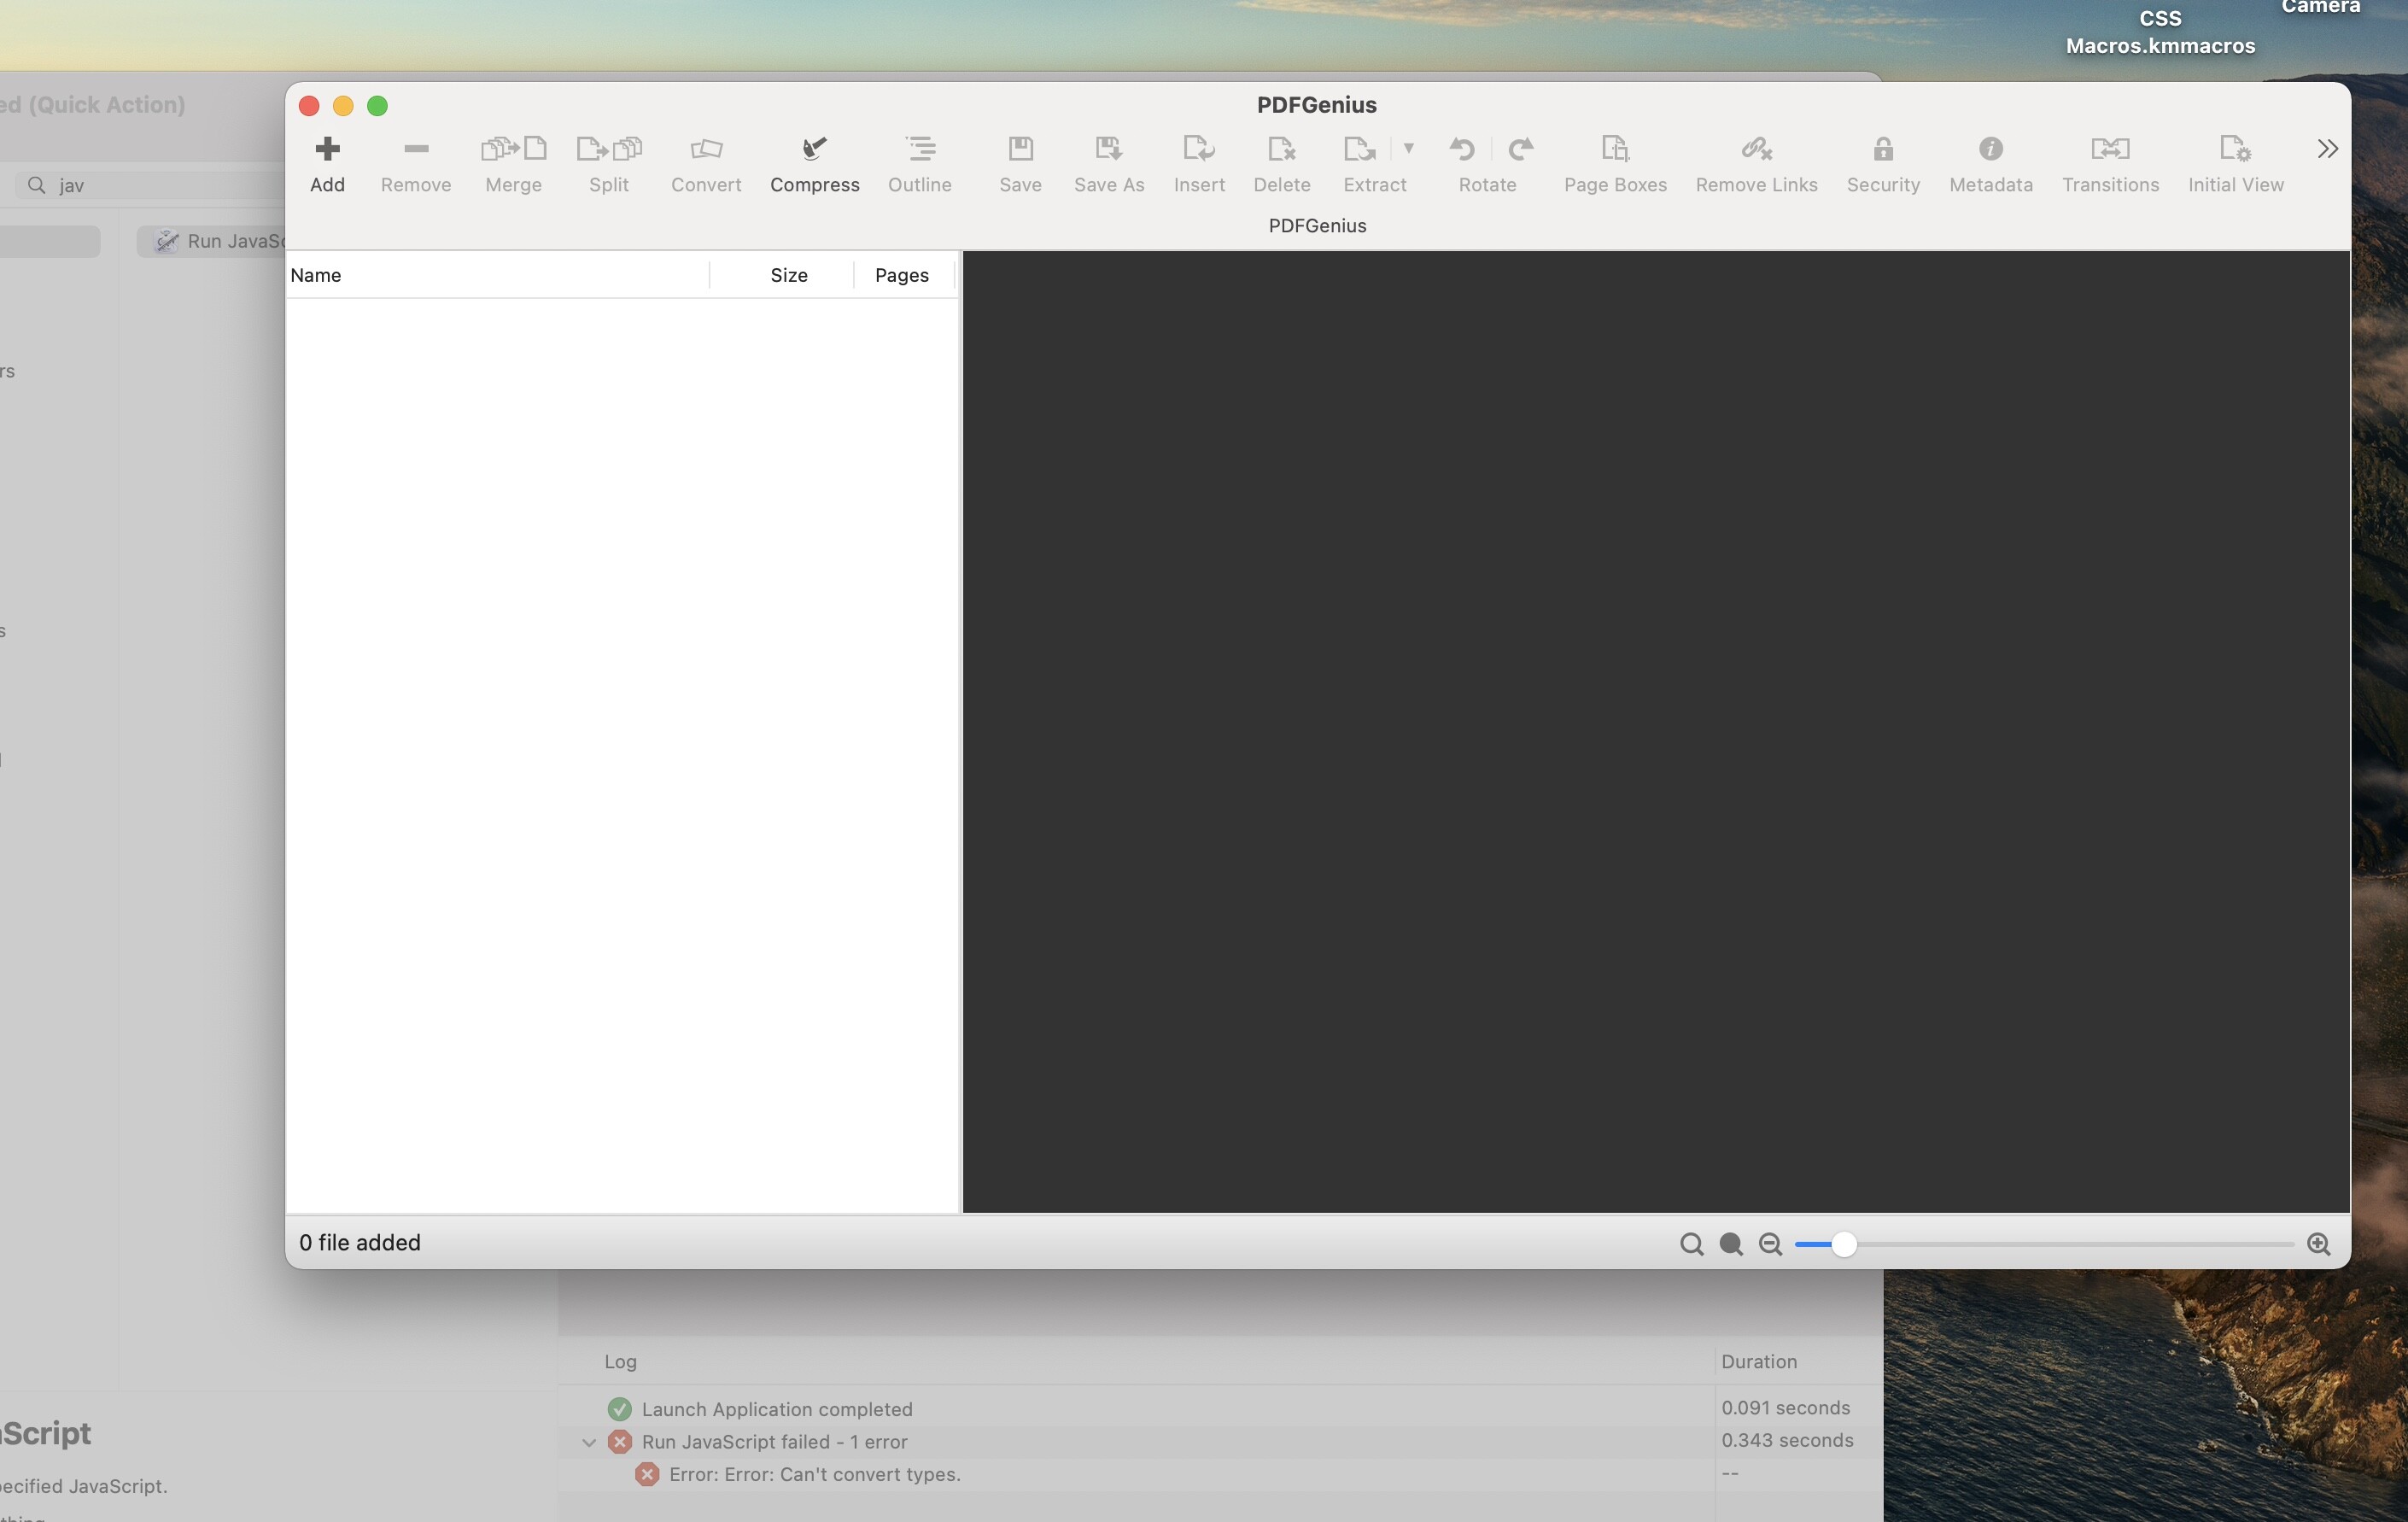Expand the toolbar overflow chevron
The image size is (2408, 1522).
click(2327, 149)
